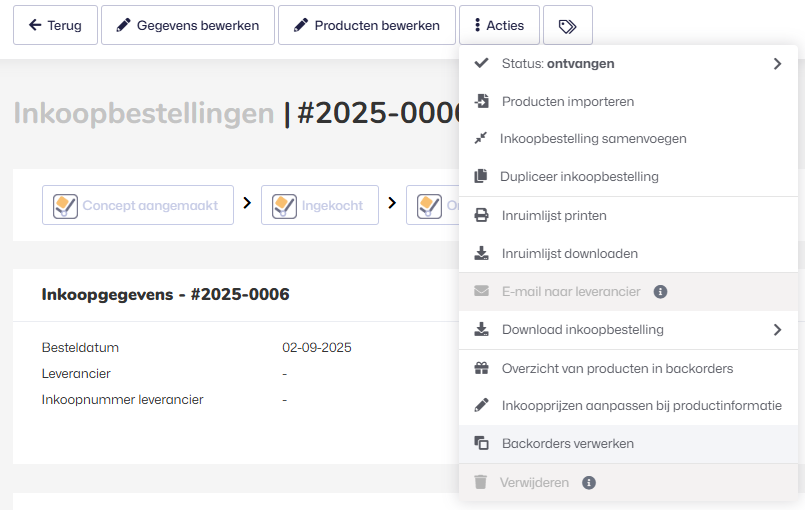Screen dimensions: 805x510
Task: Go back with the Terug button
Action: tap(55, 26)
